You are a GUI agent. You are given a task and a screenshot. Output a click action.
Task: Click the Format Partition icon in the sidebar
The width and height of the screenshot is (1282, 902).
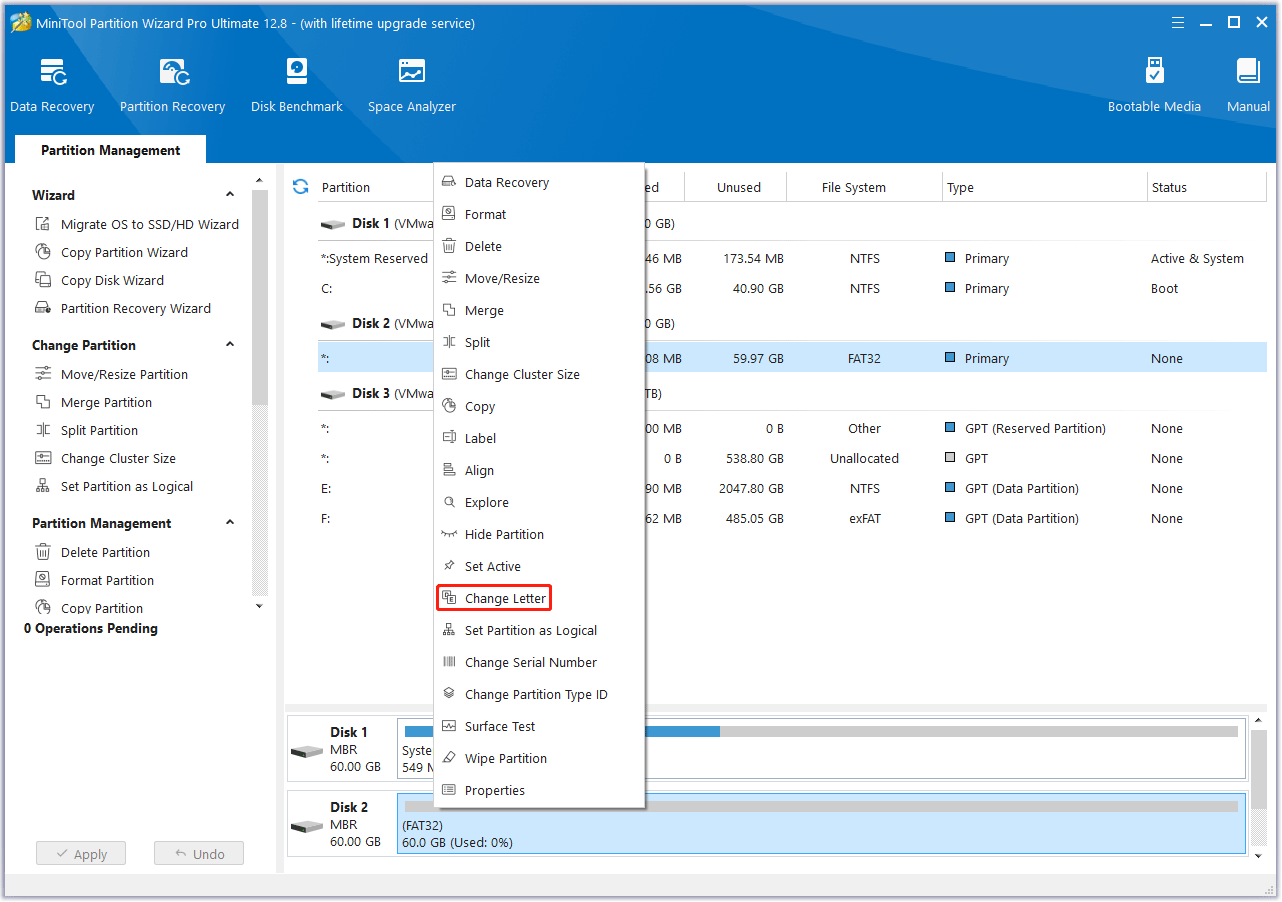(43, 580)
